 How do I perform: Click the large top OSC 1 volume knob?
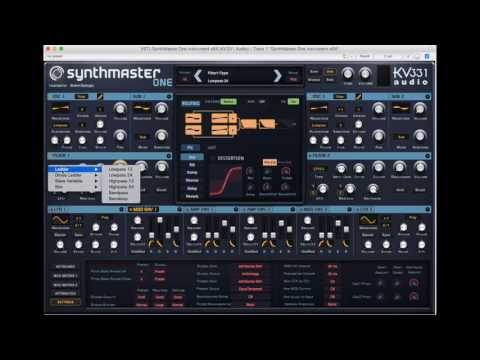120,108
